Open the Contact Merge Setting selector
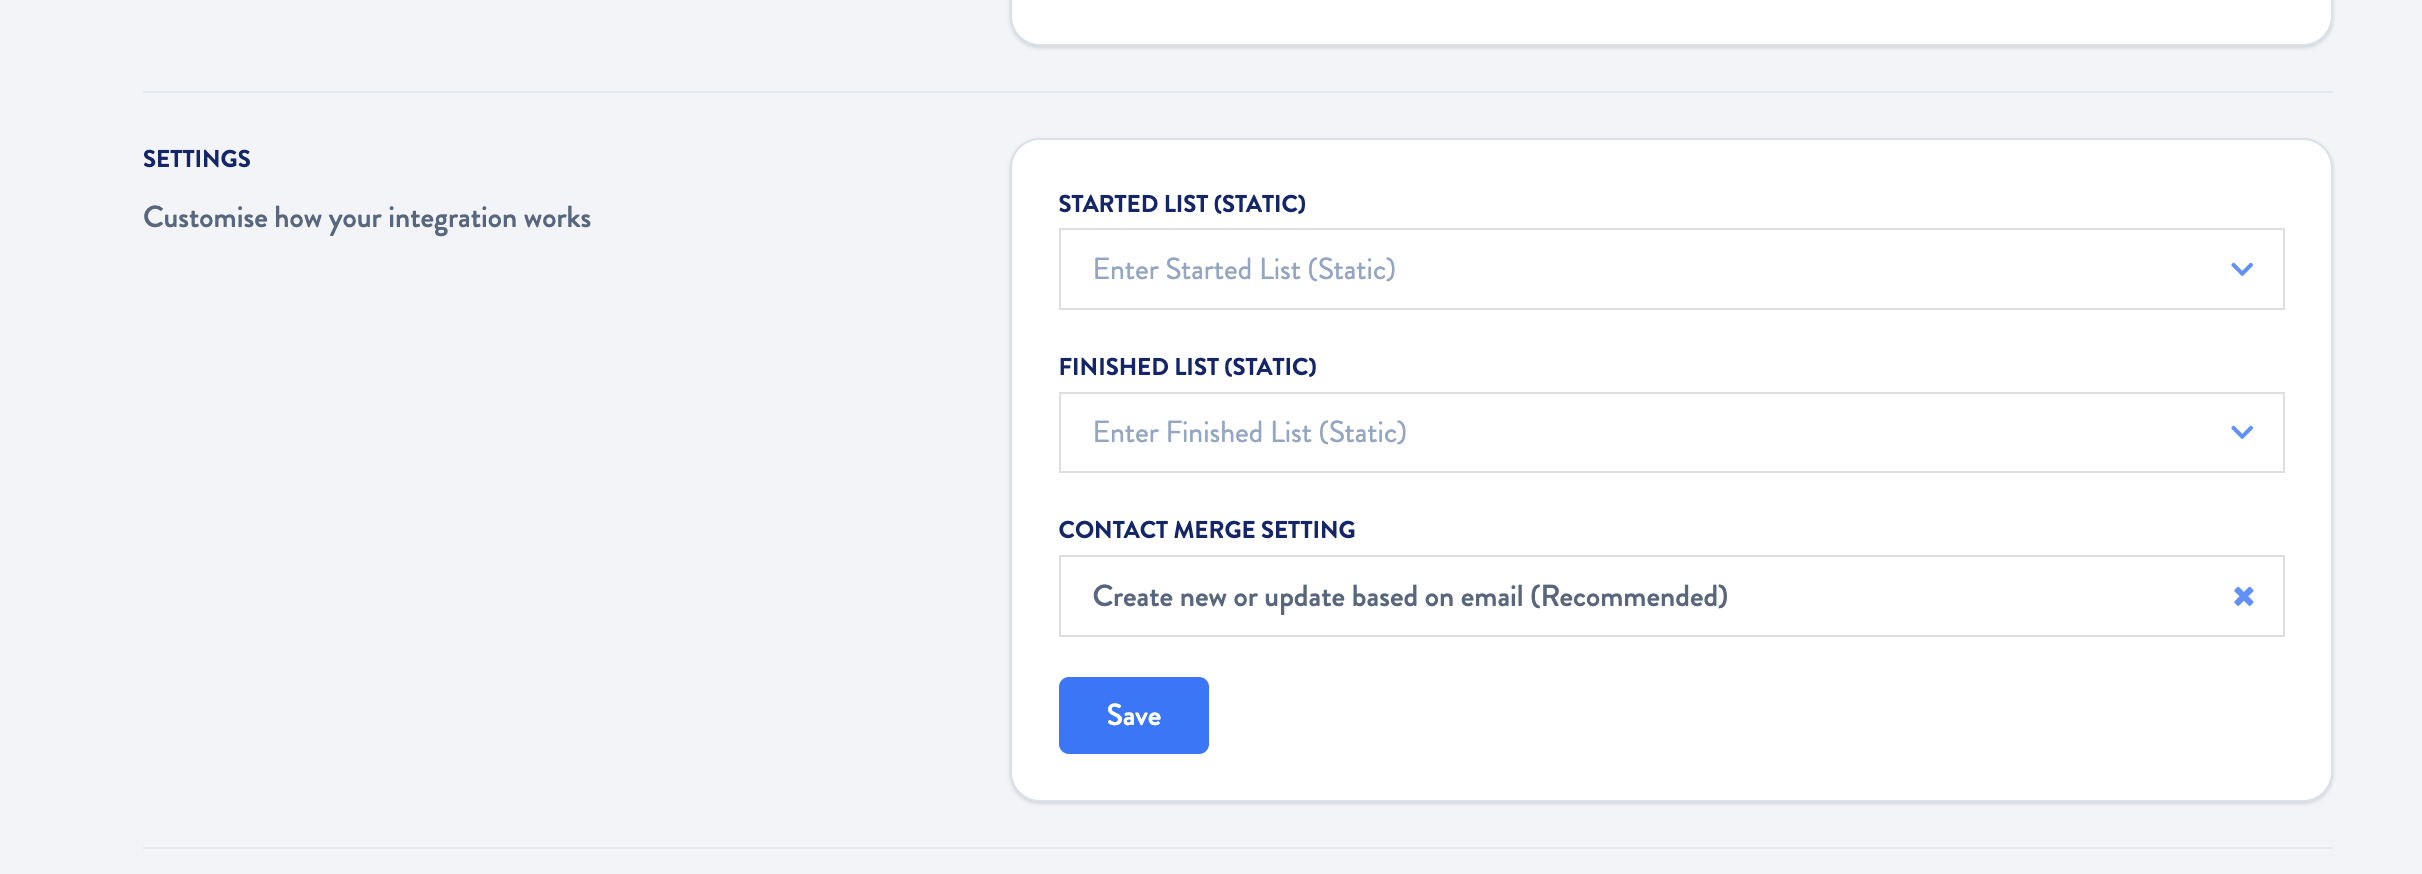Image resolution: width=2422 pixels, height=874 pixels. coord(1600,596)
